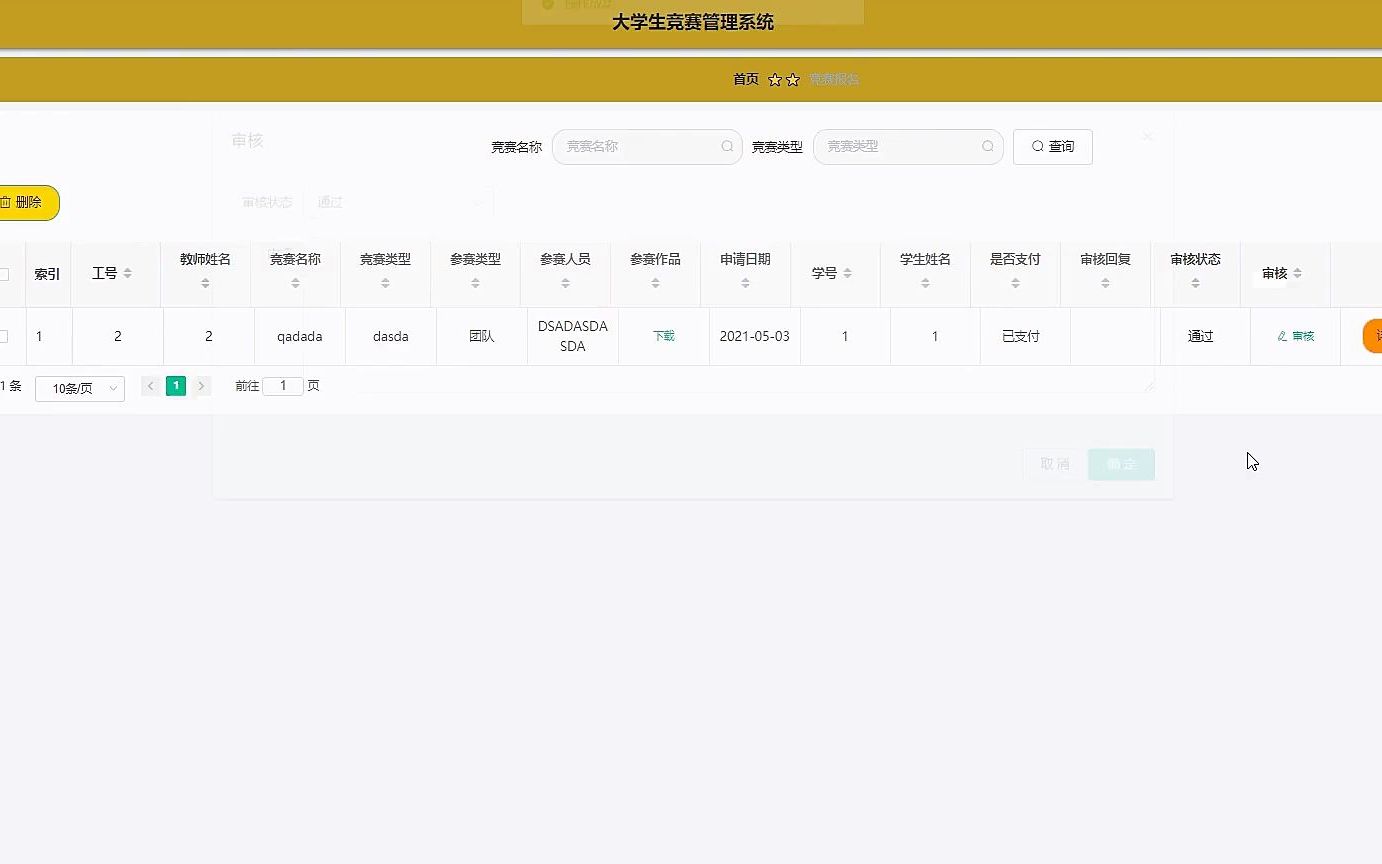Sort table by 审核状态 column arrows
This screenshot has width=1382, height=864.
tap(1195, 283)
